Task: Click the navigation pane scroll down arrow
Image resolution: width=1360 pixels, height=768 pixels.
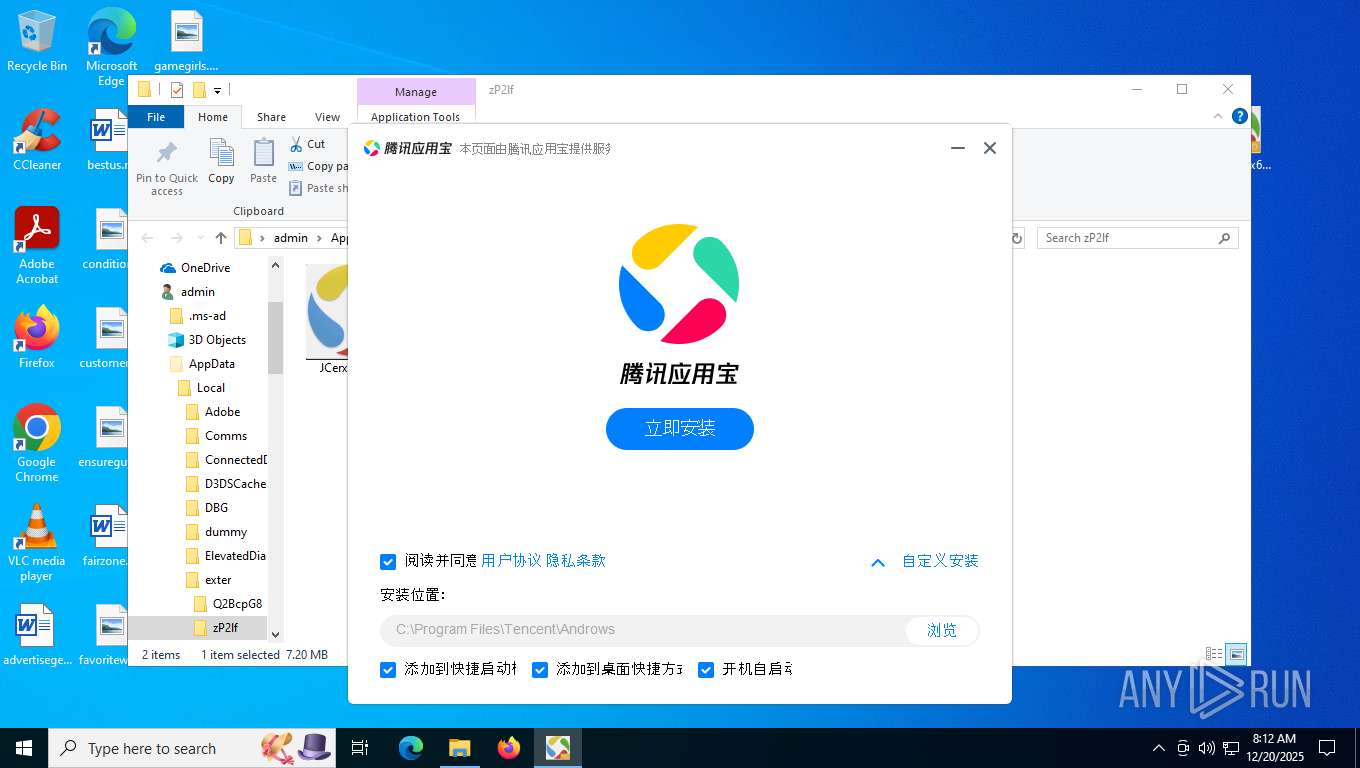Action: click(276, 634)
